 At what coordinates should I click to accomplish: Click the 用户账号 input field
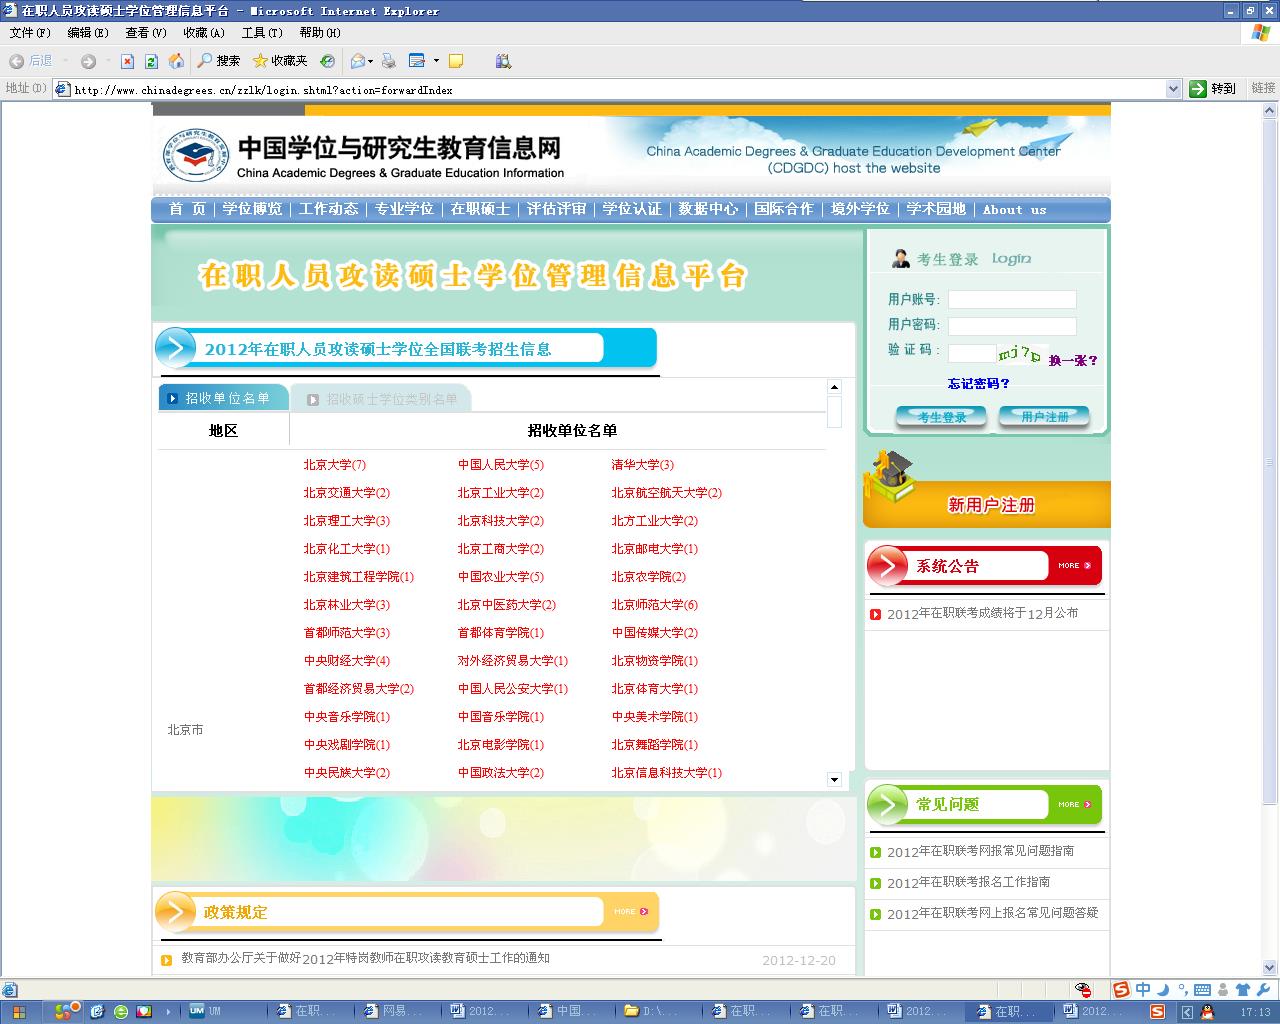1012,299
